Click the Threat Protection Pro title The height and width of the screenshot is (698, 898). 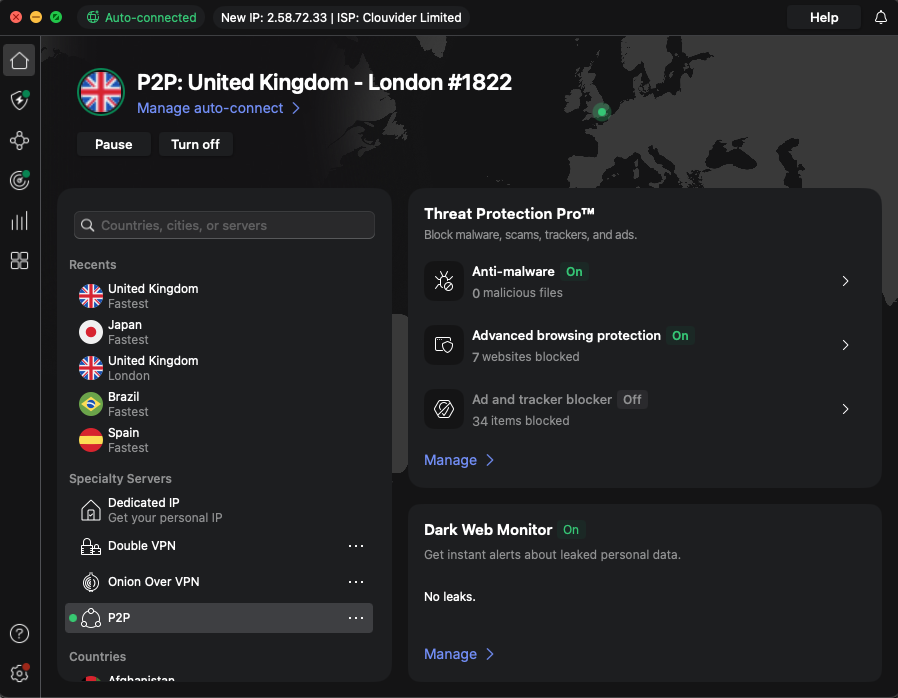509,214
